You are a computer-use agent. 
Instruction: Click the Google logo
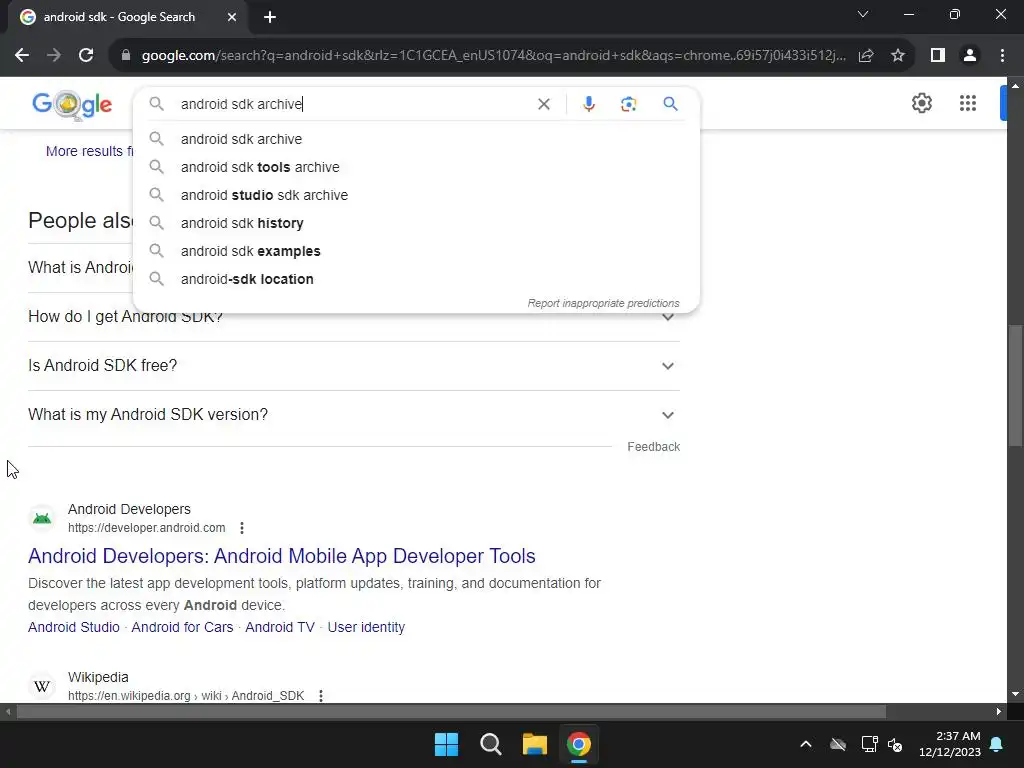tap(72, 104)
